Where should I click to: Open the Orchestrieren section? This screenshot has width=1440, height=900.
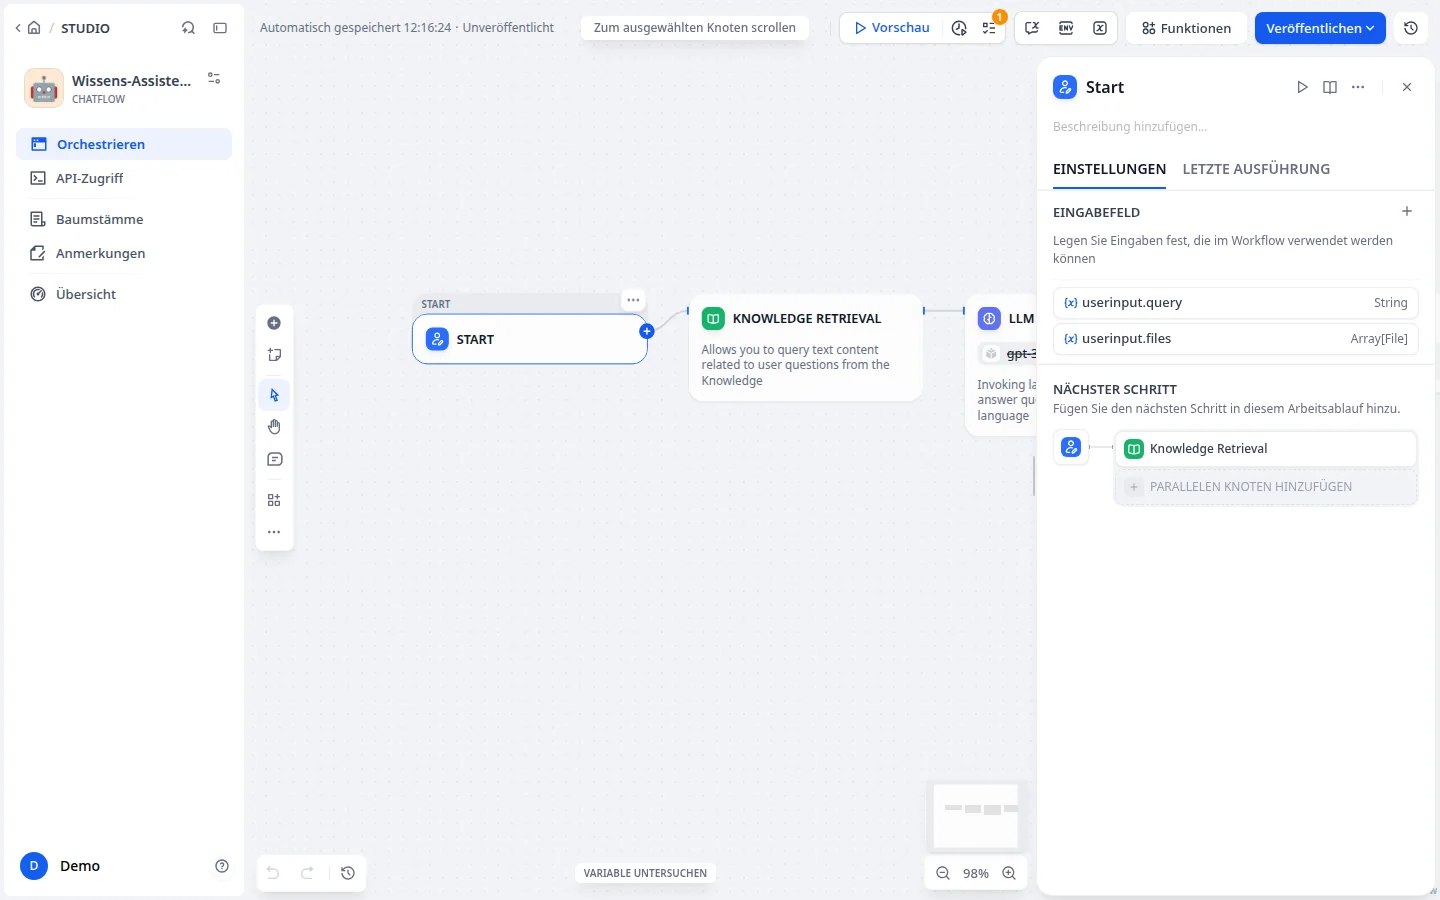coord(124,144)
